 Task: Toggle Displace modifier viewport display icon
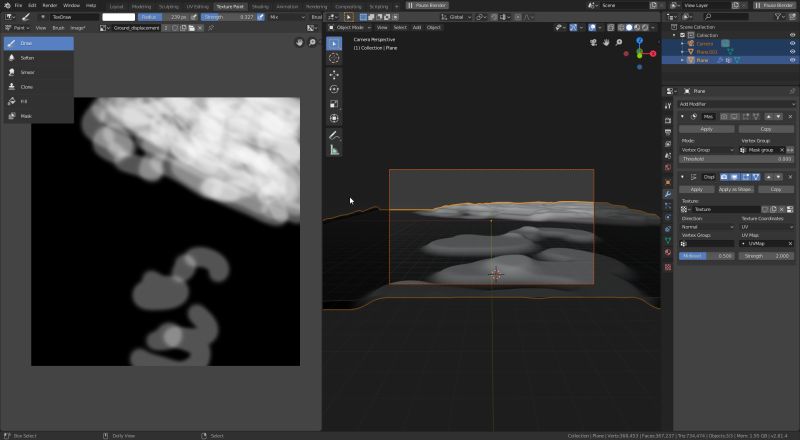click(735, 177)
